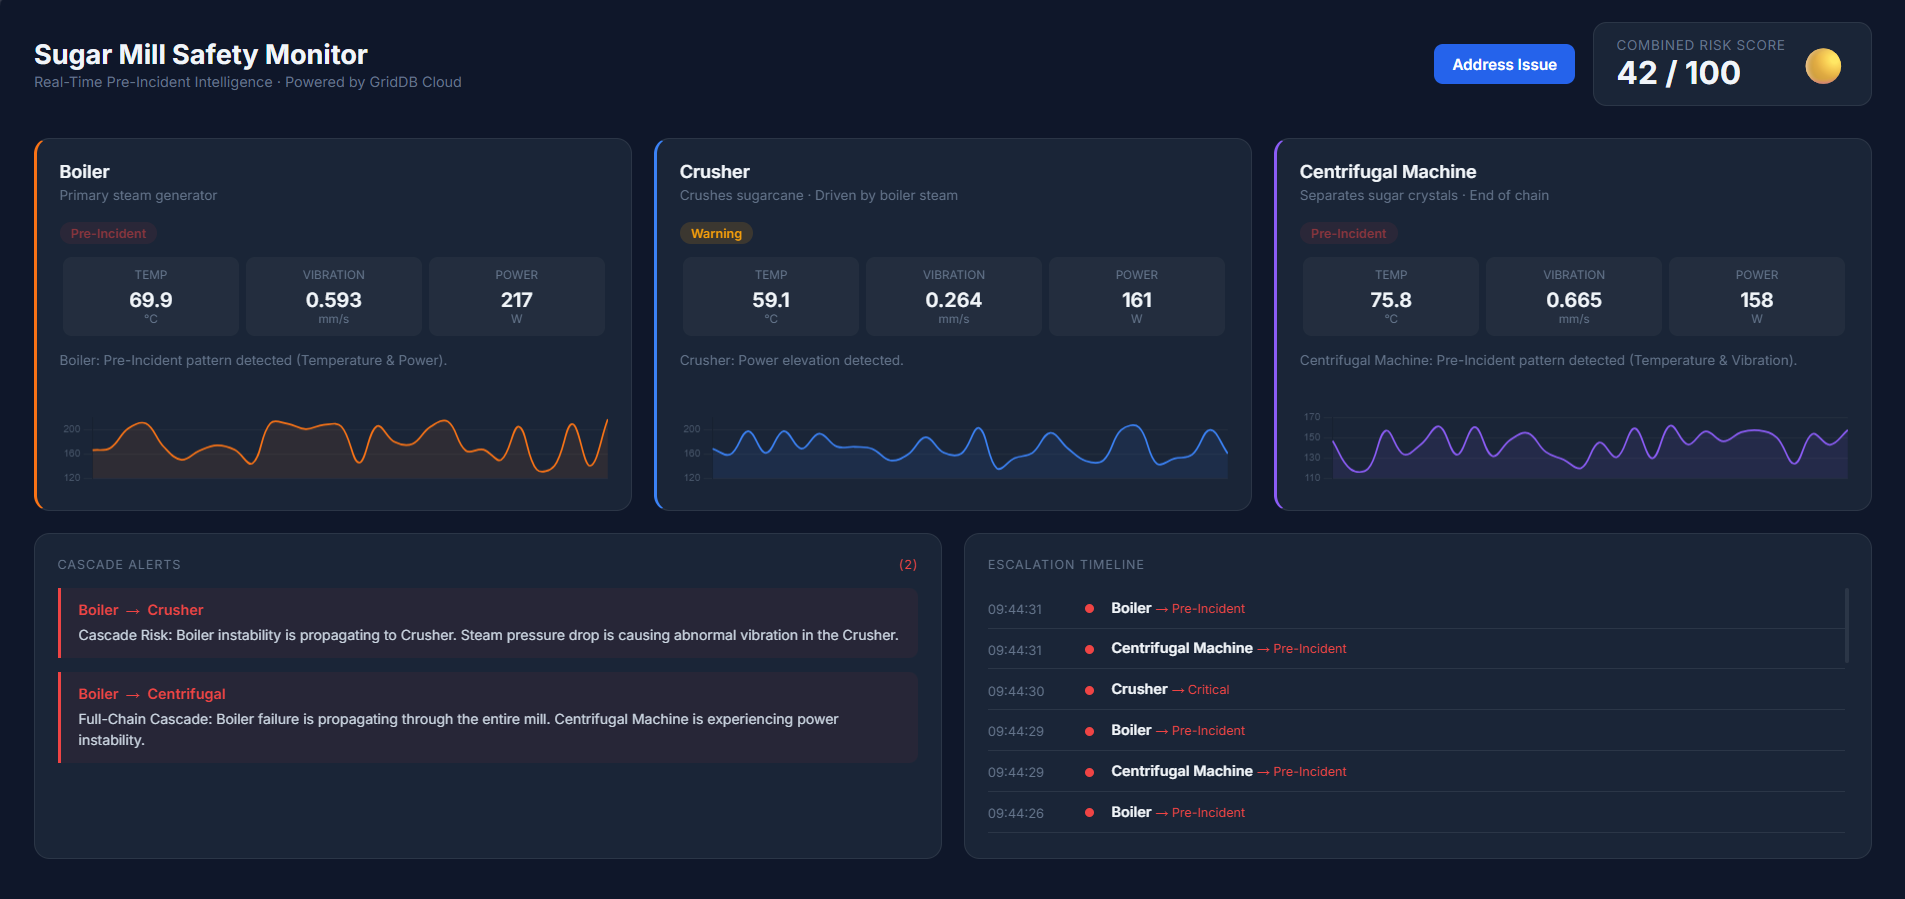Select the Crusher VIBRATION 0.264 metric tile
This screenshot has width=1905, height=899.
pyautogui.click(x=953, y=297)
